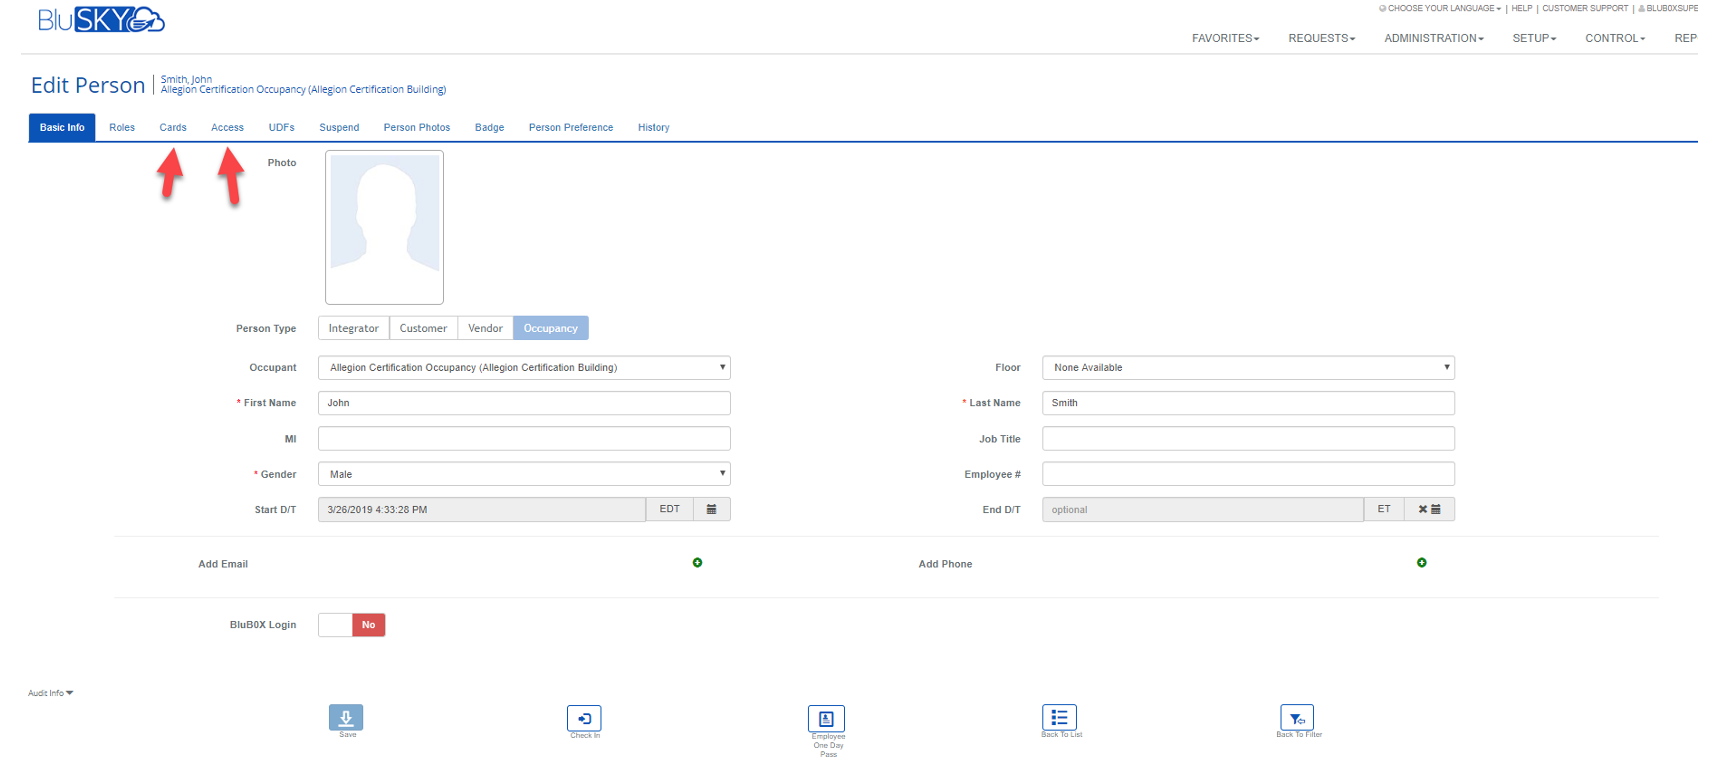
Task: Expand the Audit Info section
Action: (50, 693)
